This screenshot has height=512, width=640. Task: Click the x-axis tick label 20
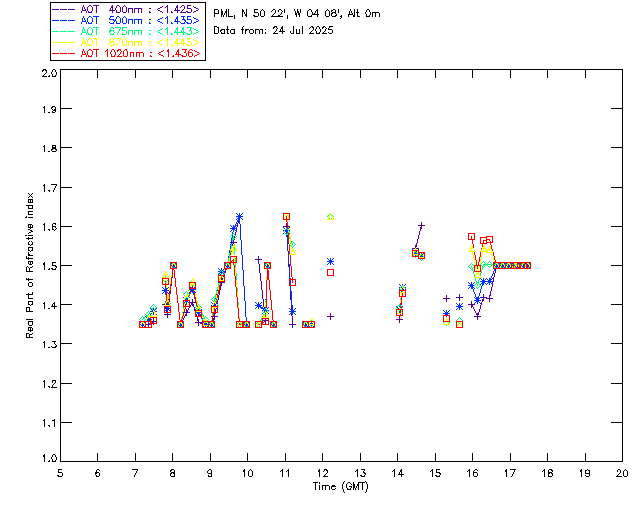pos(622,474)
